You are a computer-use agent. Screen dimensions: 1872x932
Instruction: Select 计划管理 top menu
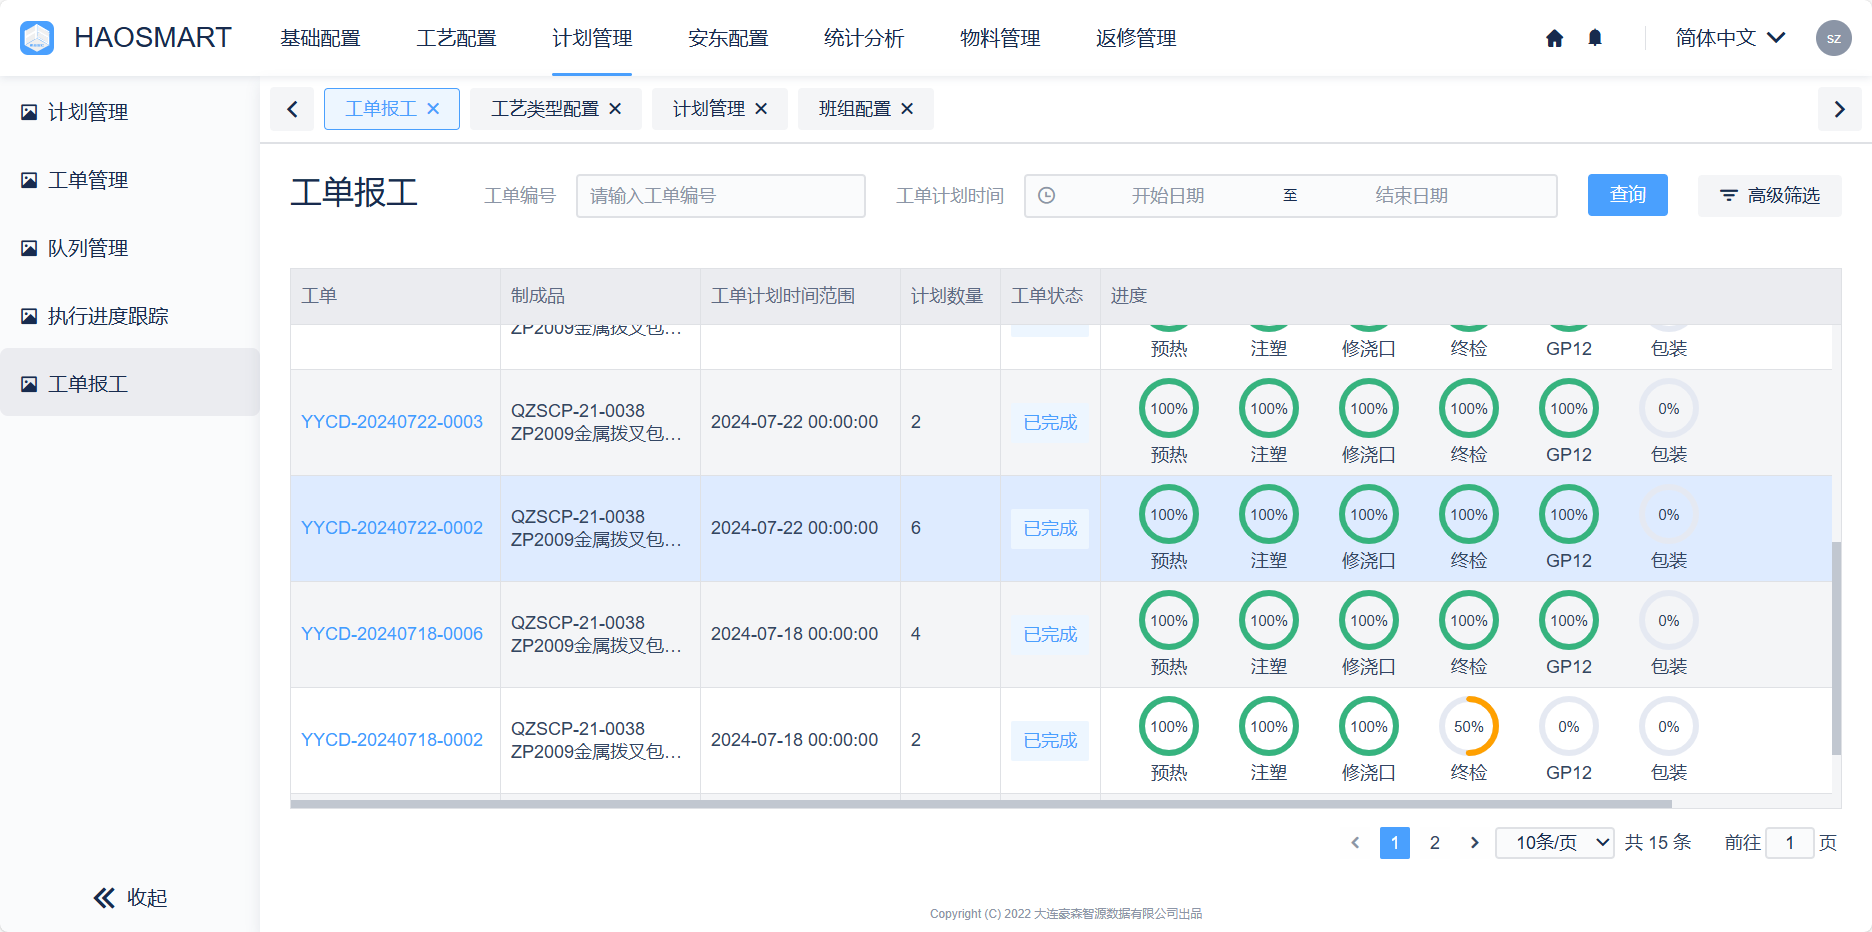tap(592, 38)
